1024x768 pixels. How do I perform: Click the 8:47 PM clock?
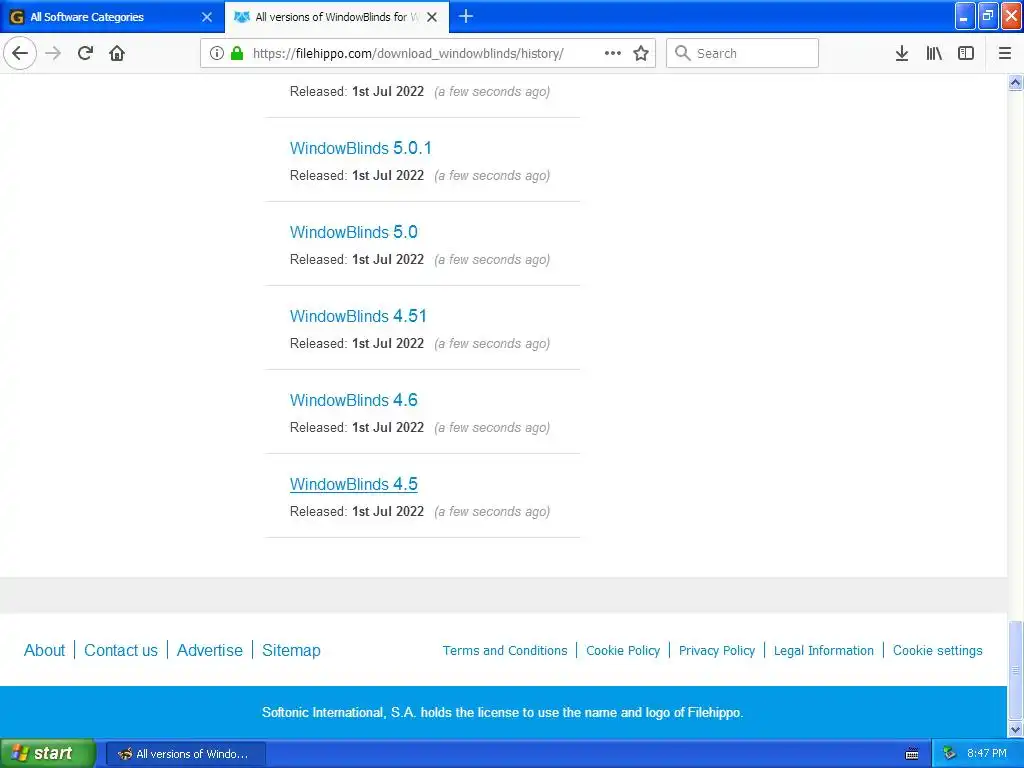click(x=987, y=754)
